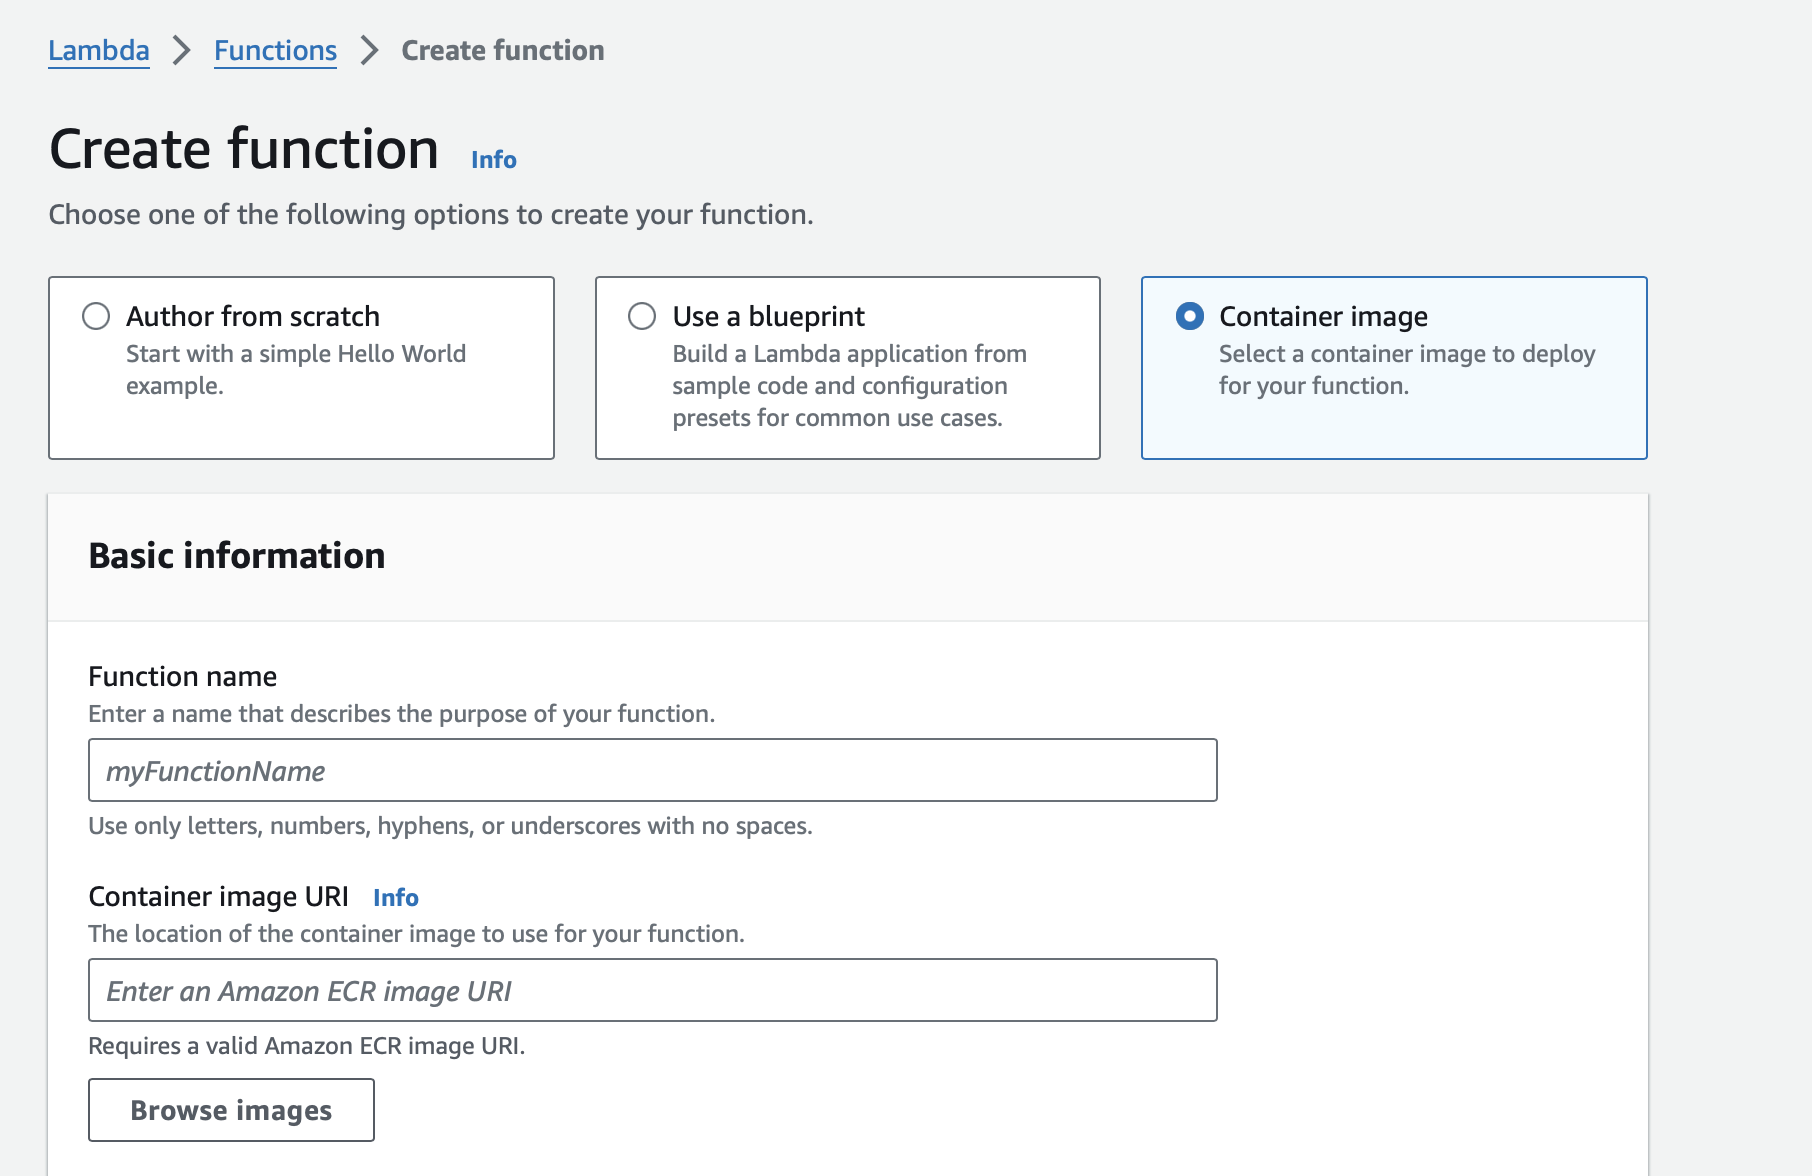1812x1176 pixels.
Task: Select the Use a blueprint radio button
Action: tap(642, 316)
